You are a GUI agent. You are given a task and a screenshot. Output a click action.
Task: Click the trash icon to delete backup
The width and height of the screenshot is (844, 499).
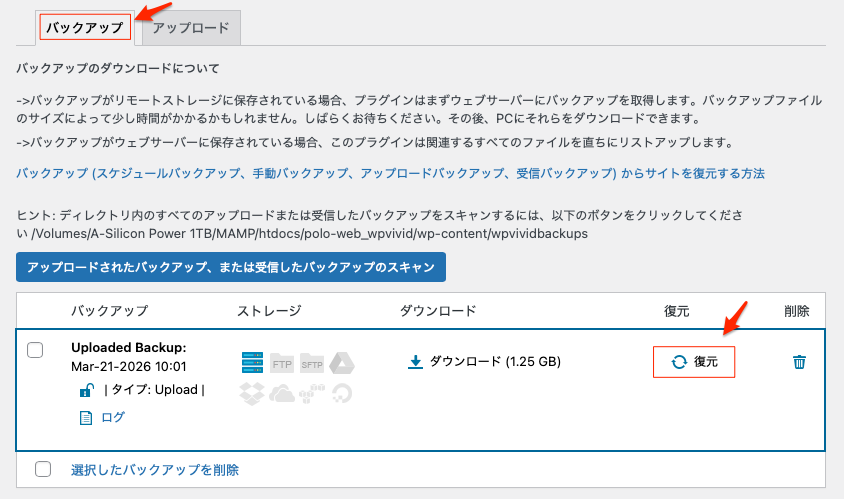pyautogui.click(x=799, y=362)
